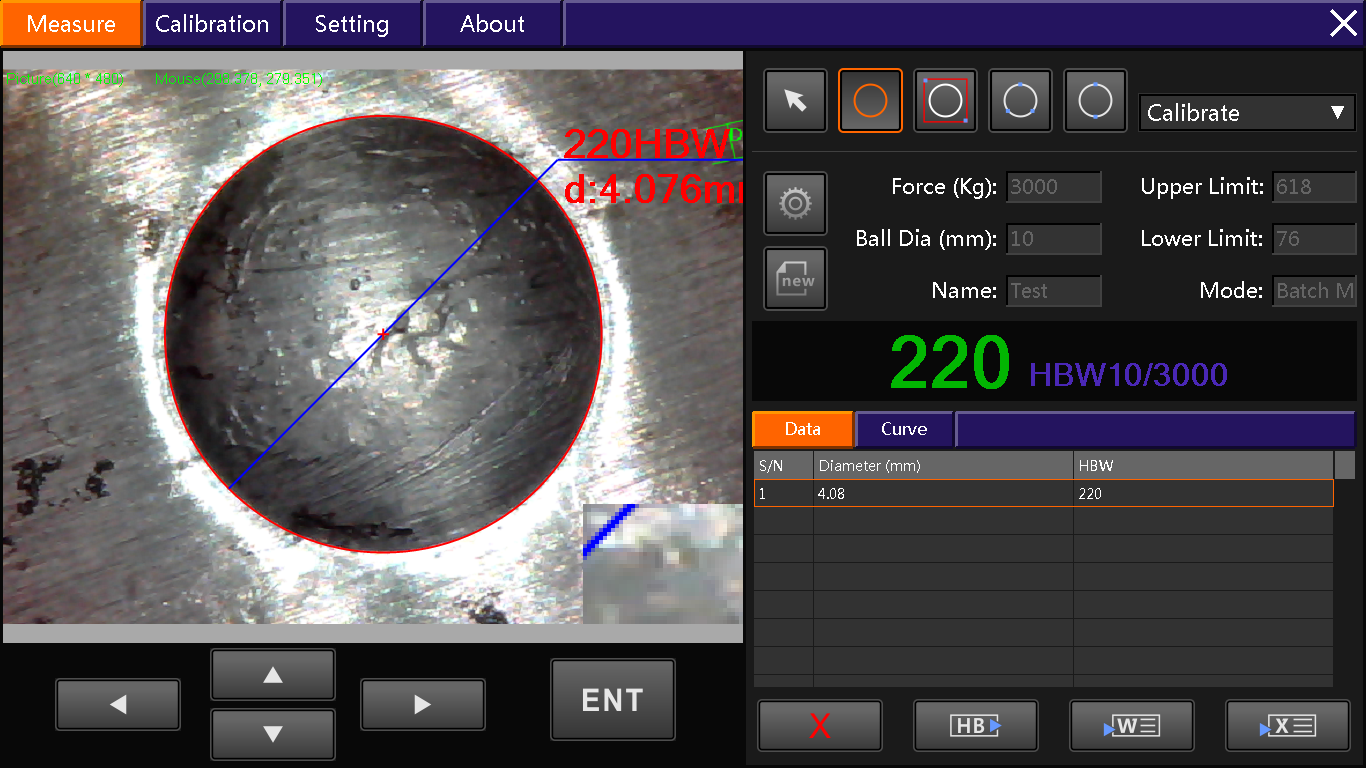Export the data to Word

pyautogui.click(x=1131, y=726)
